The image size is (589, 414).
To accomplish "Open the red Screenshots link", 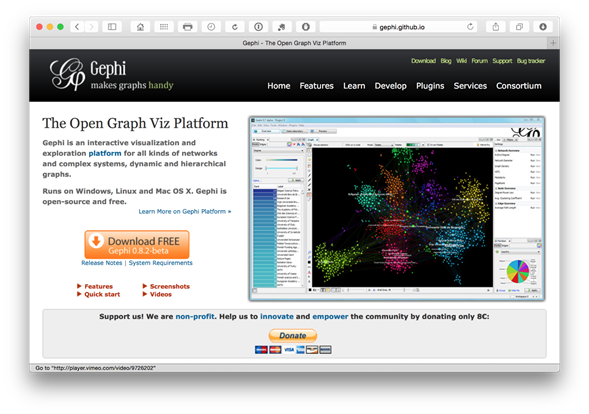I will pyautogui.click(x=170, y=286).
